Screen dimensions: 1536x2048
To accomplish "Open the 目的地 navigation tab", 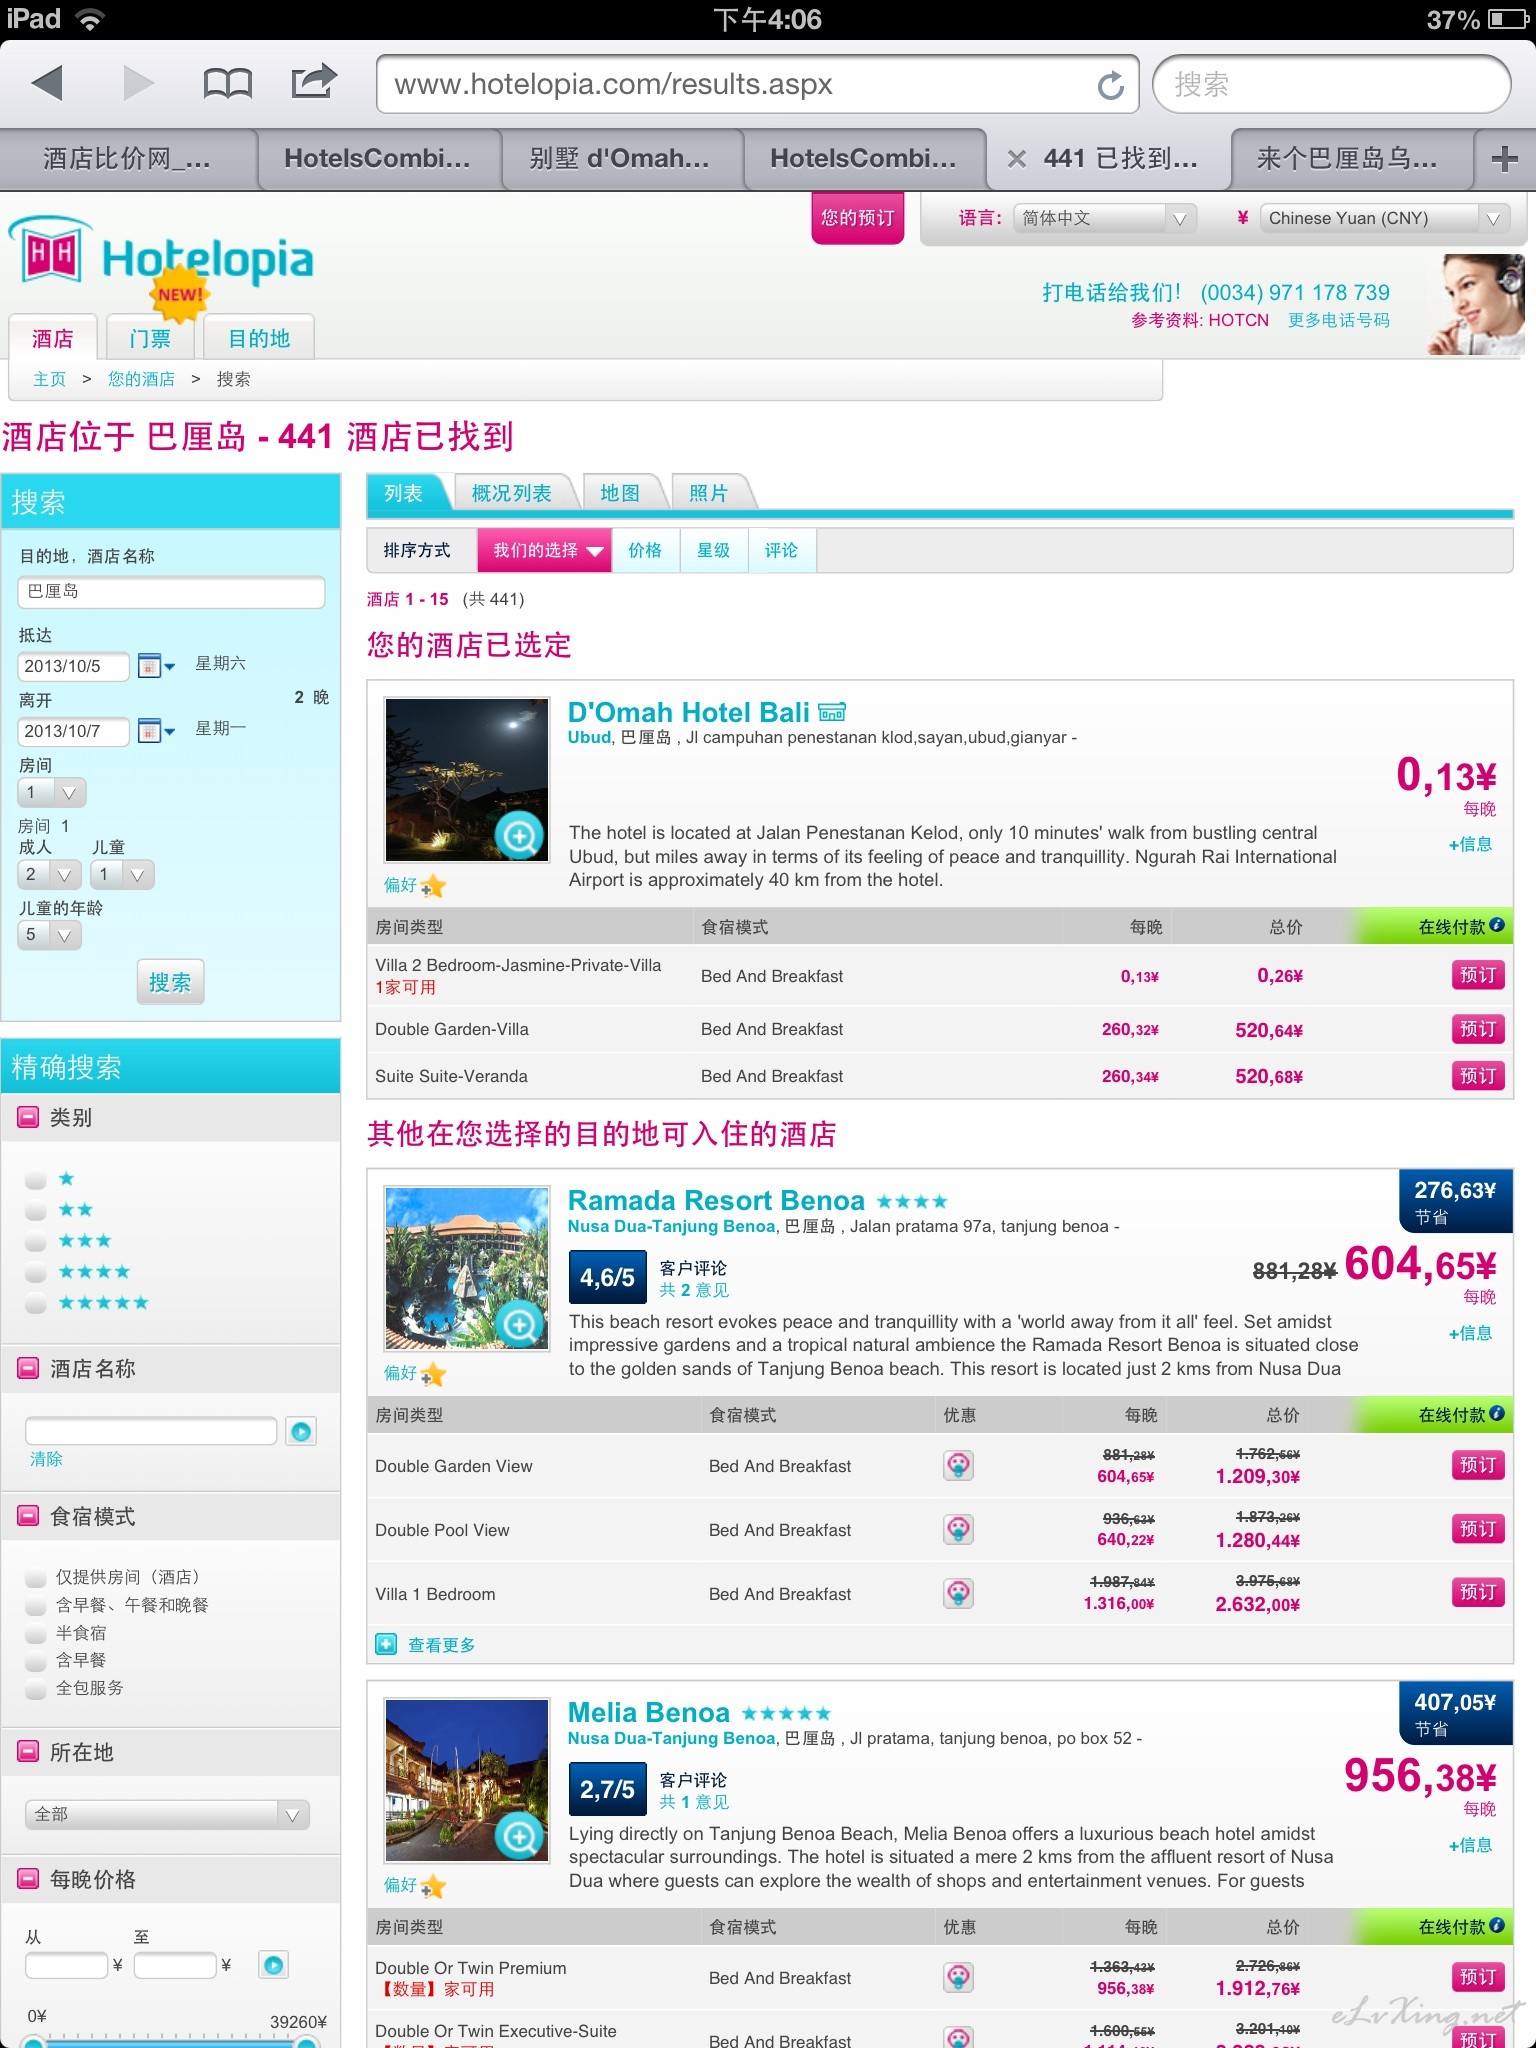I will [259, 339].
